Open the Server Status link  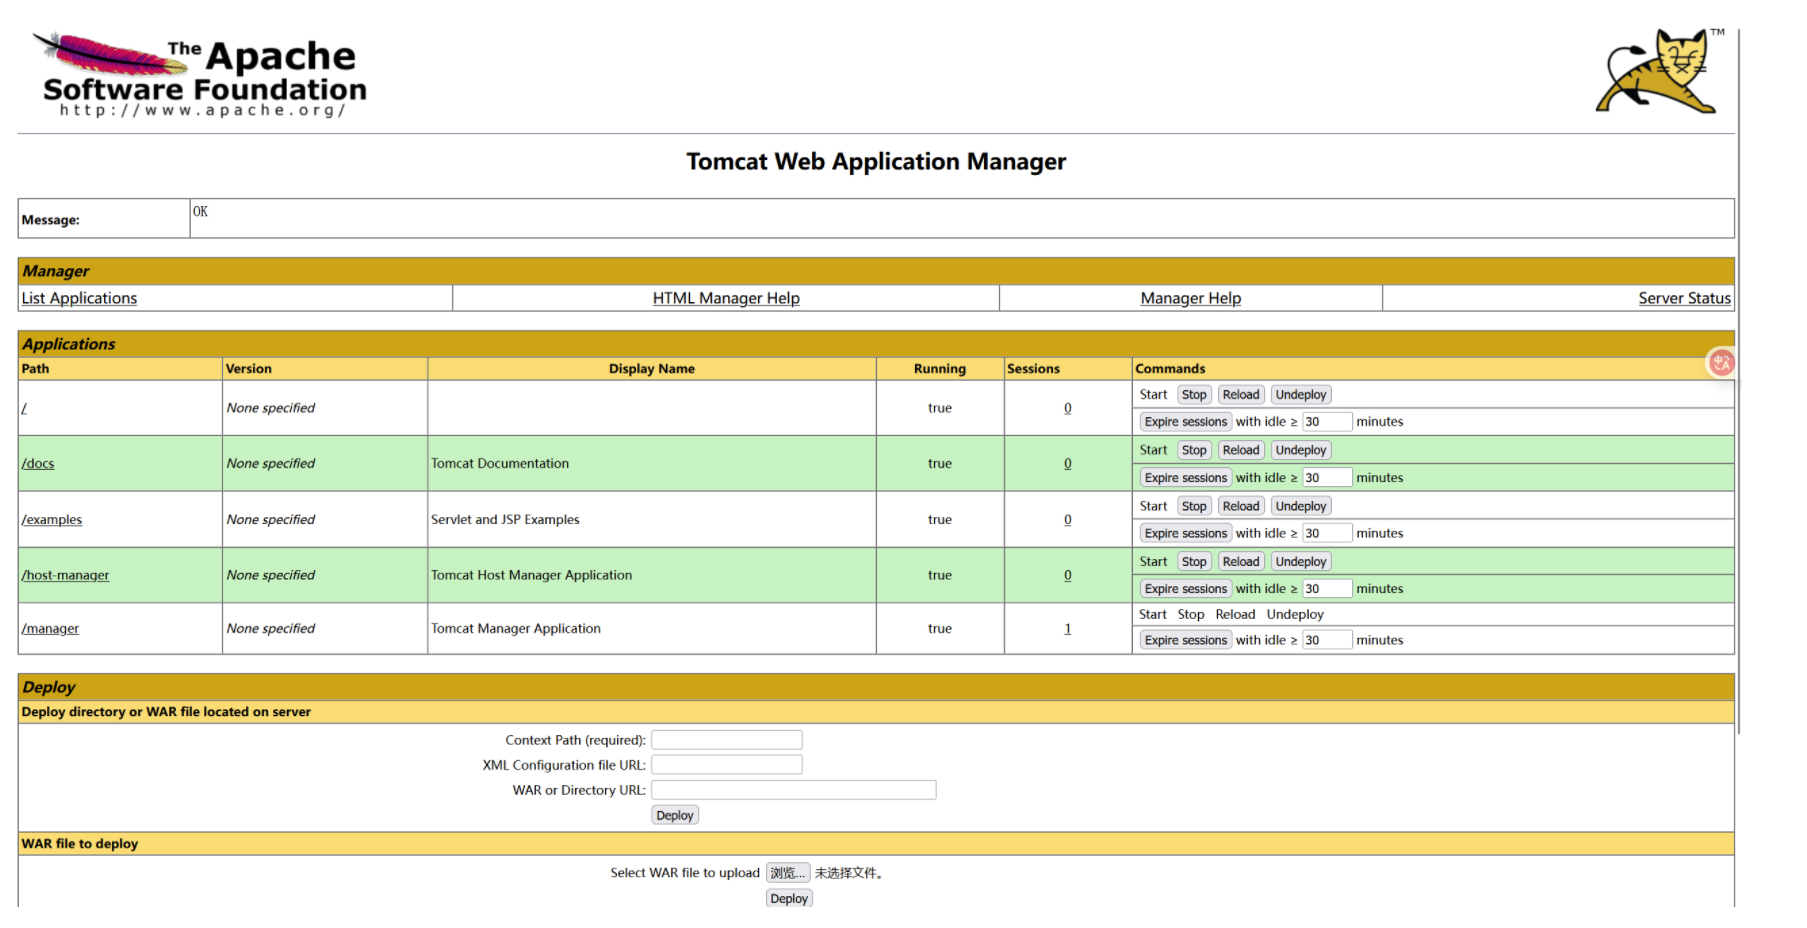pyautogui.click(x=1684, y=298)
